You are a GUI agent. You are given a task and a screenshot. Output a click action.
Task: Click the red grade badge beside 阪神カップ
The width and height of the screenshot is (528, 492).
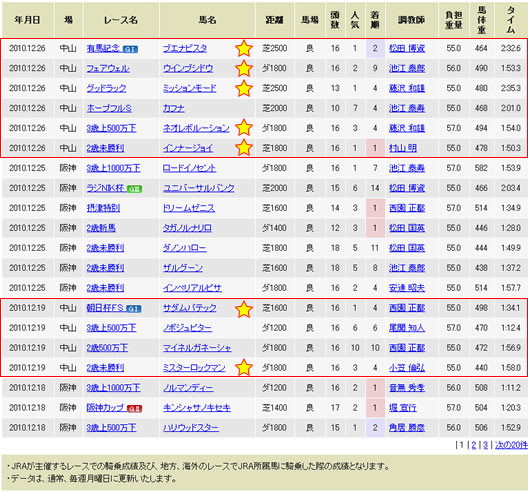[x=134, y=409]
